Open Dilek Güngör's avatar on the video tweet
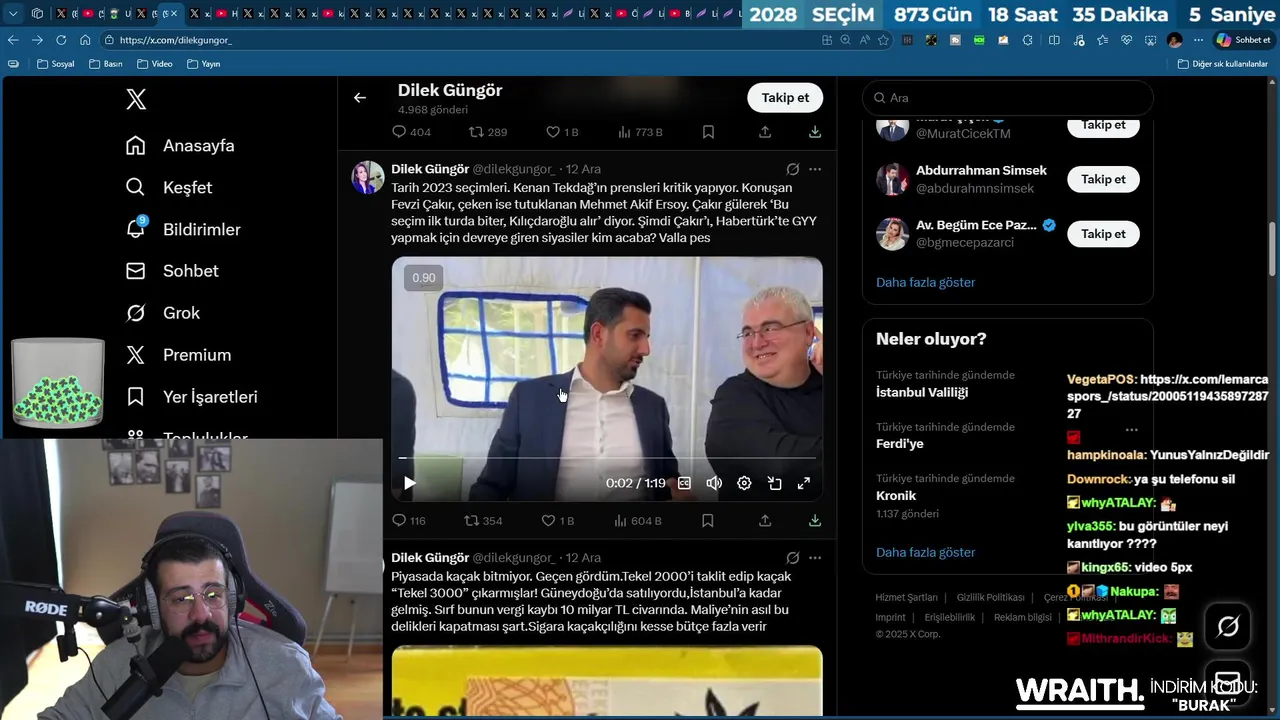1280x720 pixels. pyautogui.click(x=367, y=177)
